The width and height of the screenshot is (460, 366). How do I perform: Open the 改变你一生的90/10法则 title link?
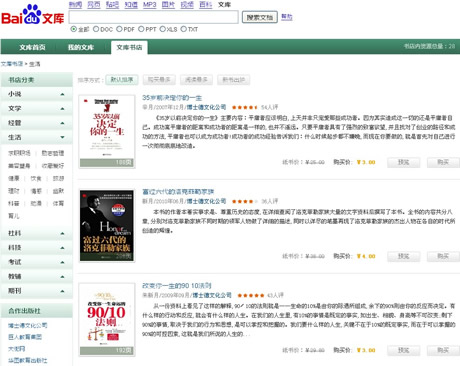coord(177,286)
